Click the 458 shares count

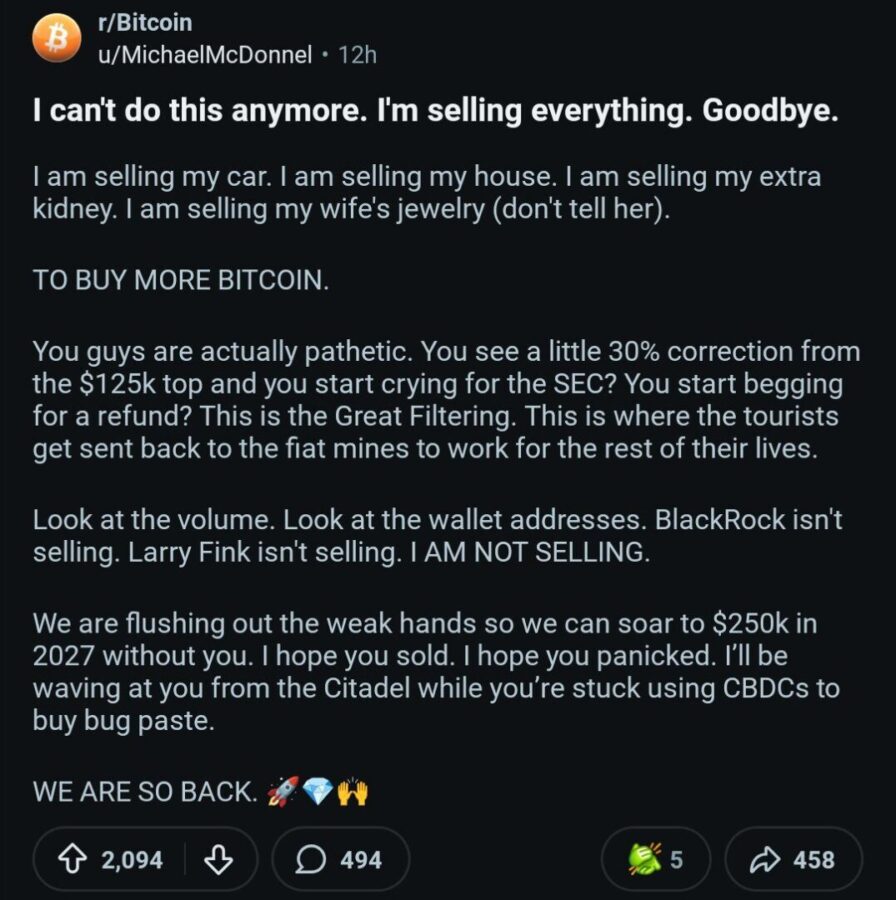click(x=814, y=859)
